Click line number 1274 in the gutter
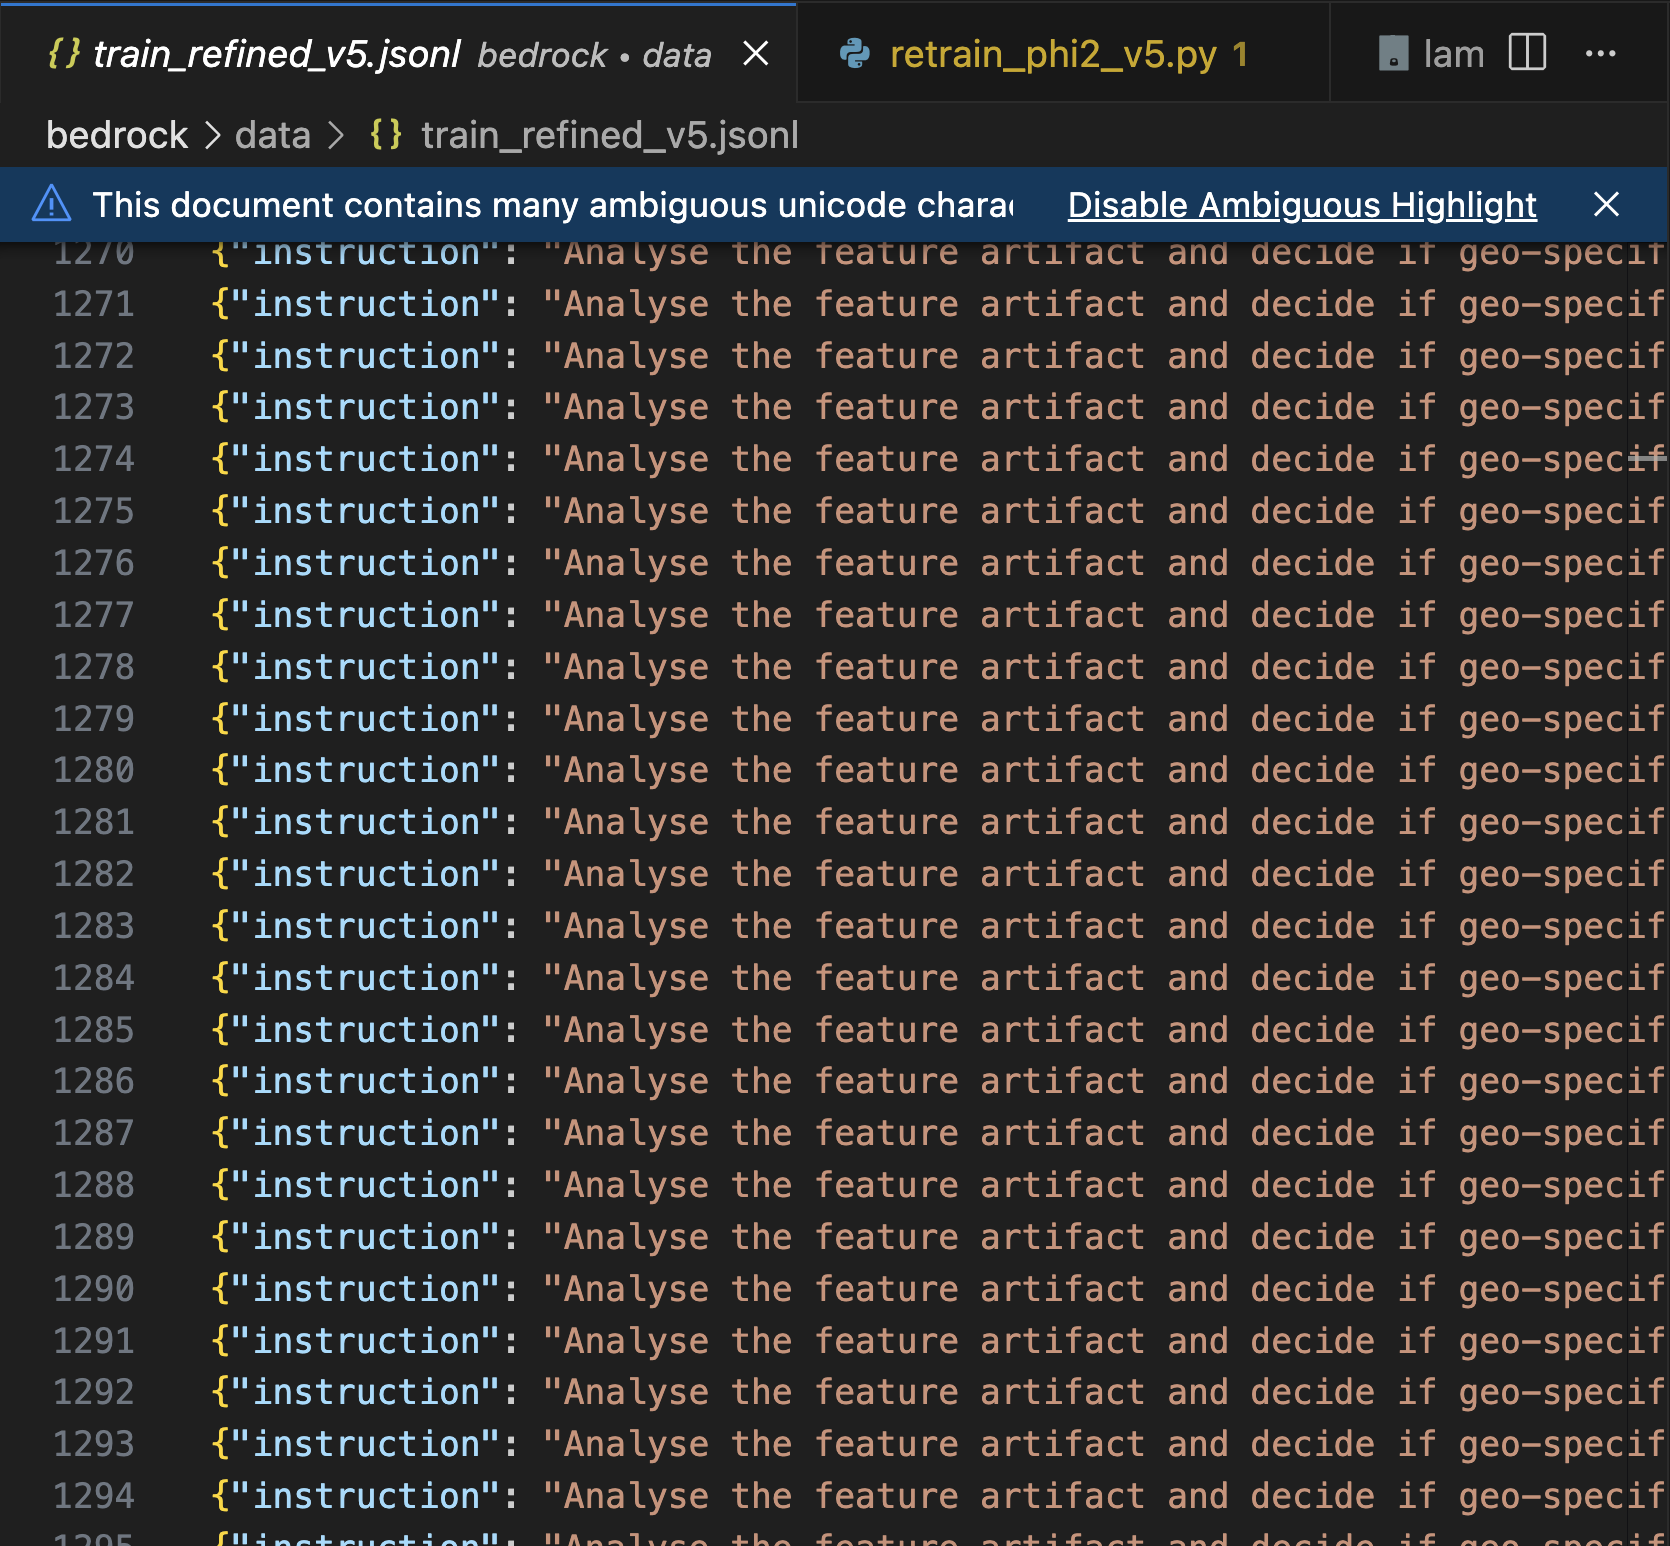The width and height of the screenshot is (1670, 1546). click(x=93, y=459)
